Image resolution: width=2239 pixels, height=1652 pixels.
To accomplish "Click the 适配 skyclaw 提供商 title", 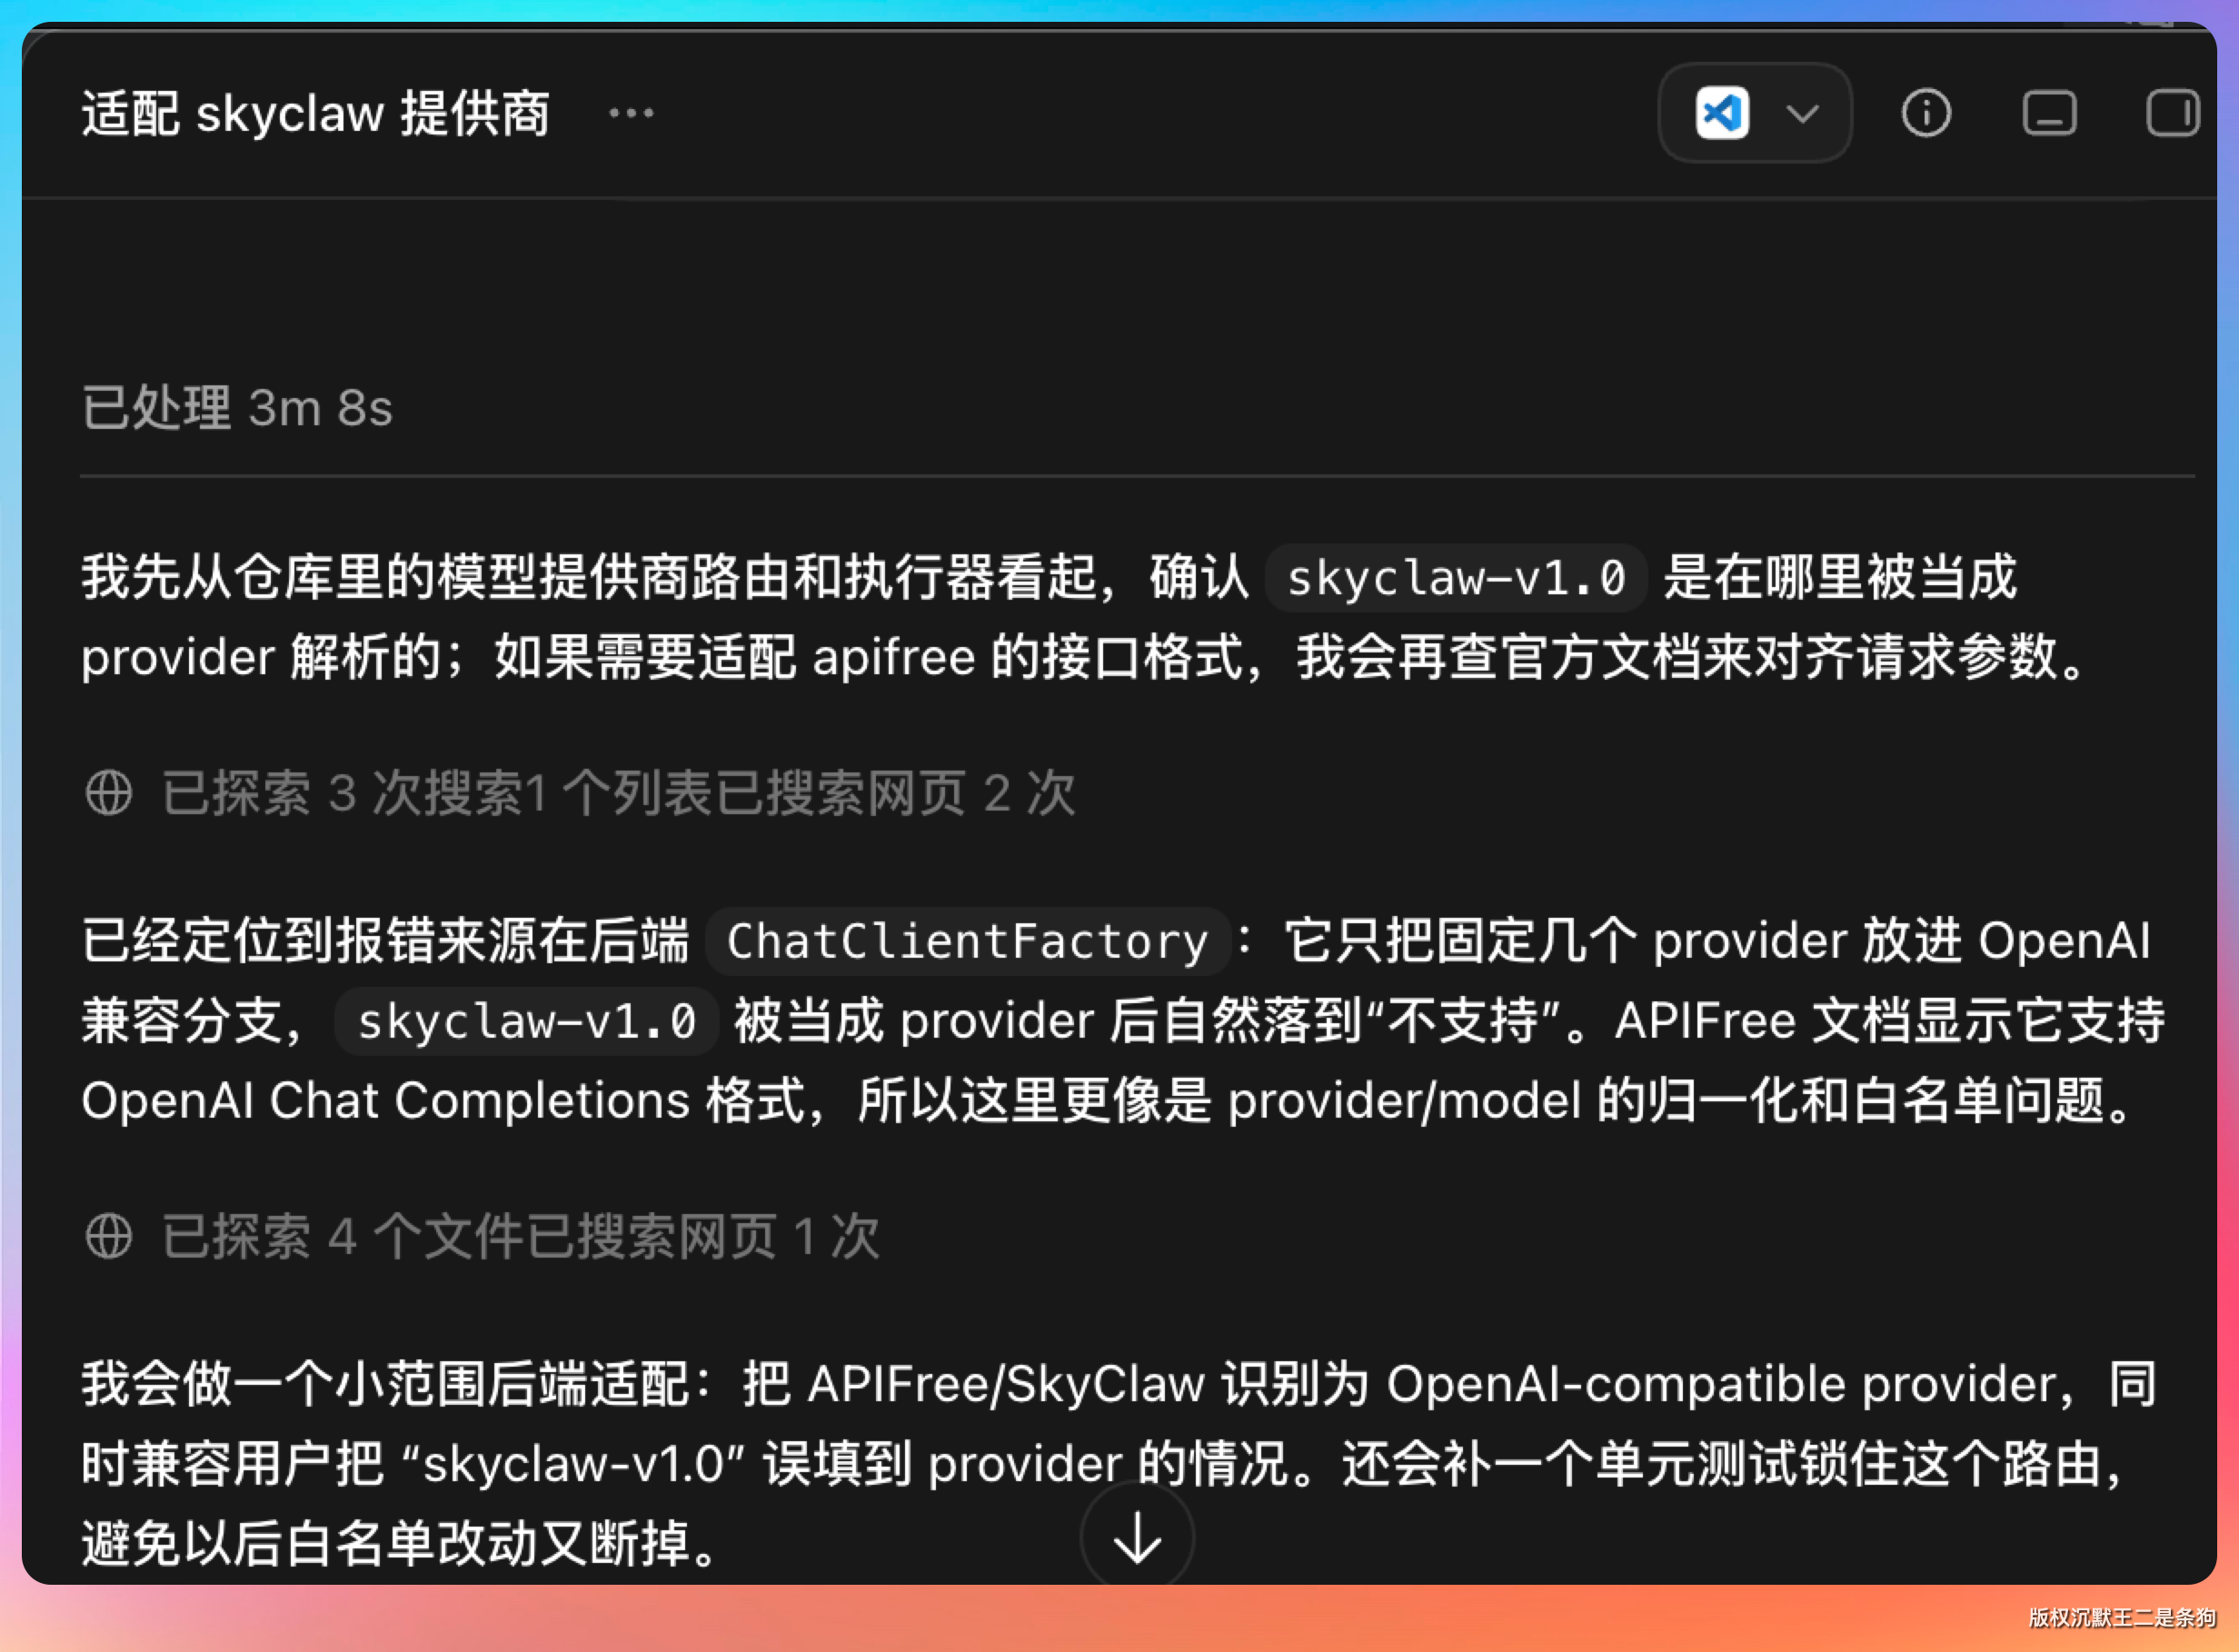I will pos(316,113).
